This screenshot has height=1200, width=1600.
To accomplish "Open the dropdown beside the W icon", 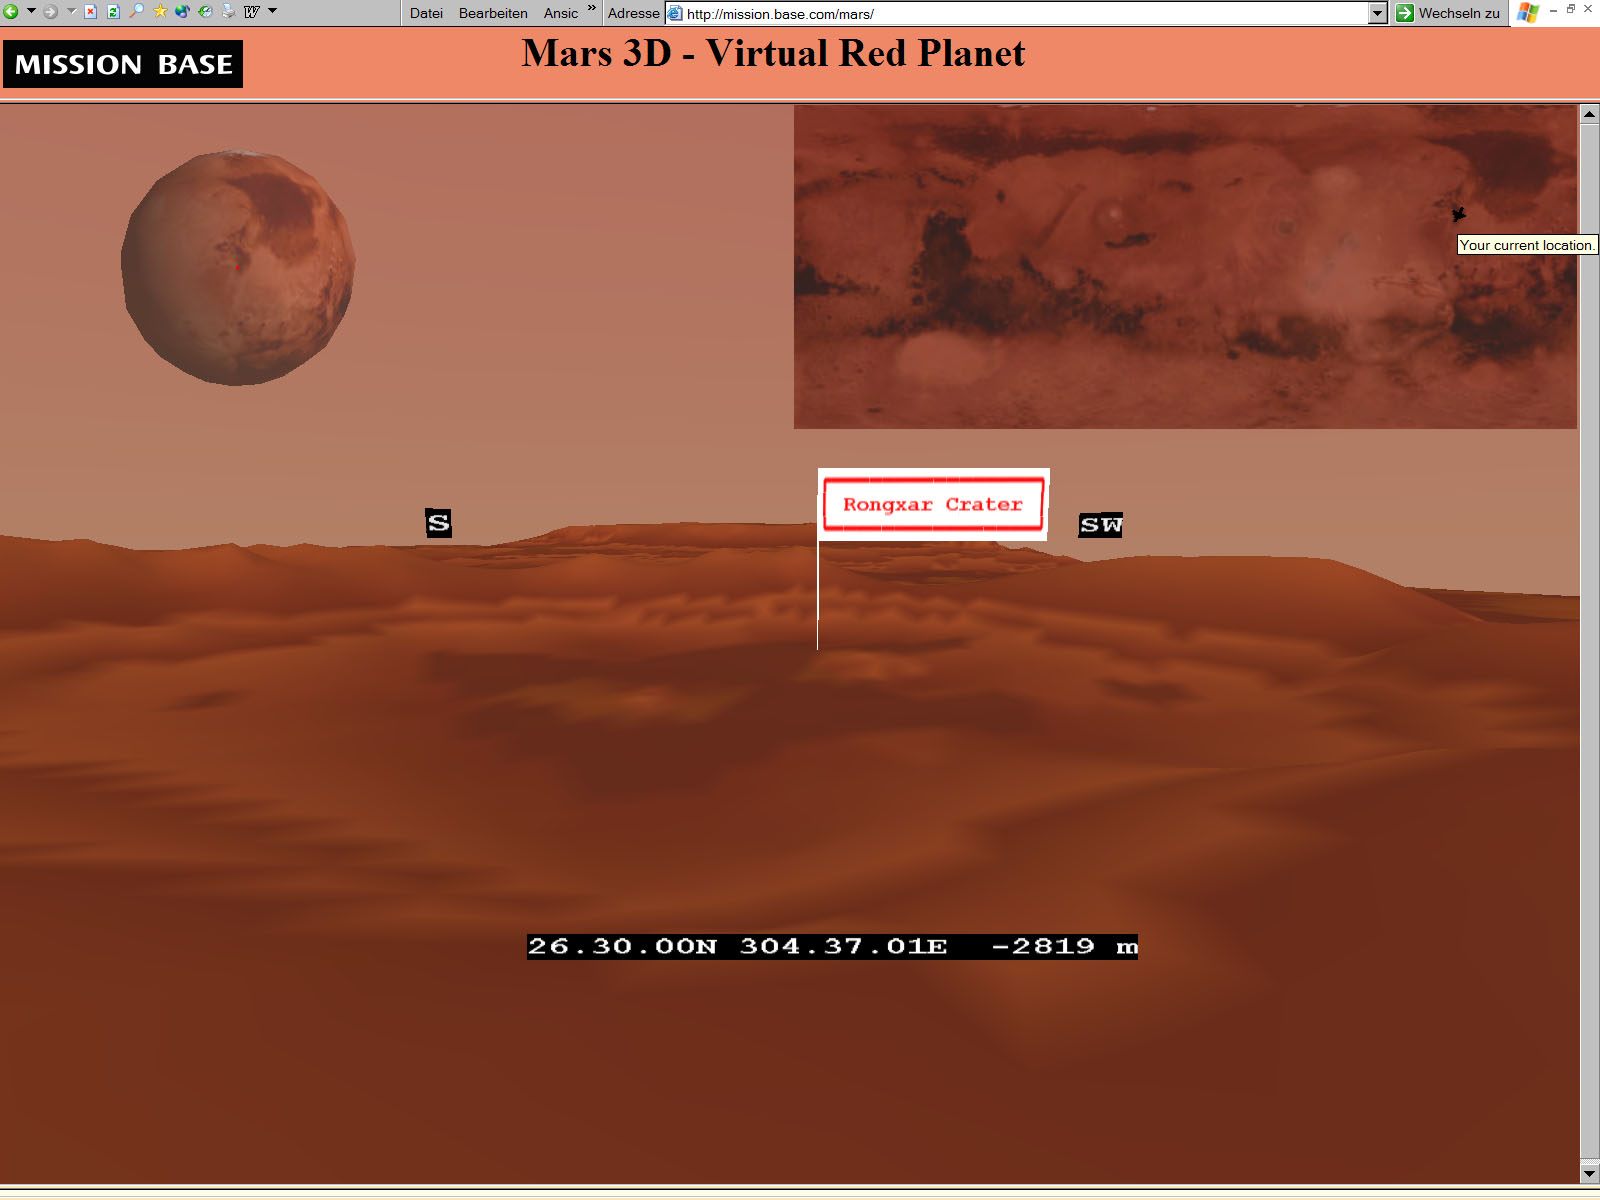I will click(272, 12).
